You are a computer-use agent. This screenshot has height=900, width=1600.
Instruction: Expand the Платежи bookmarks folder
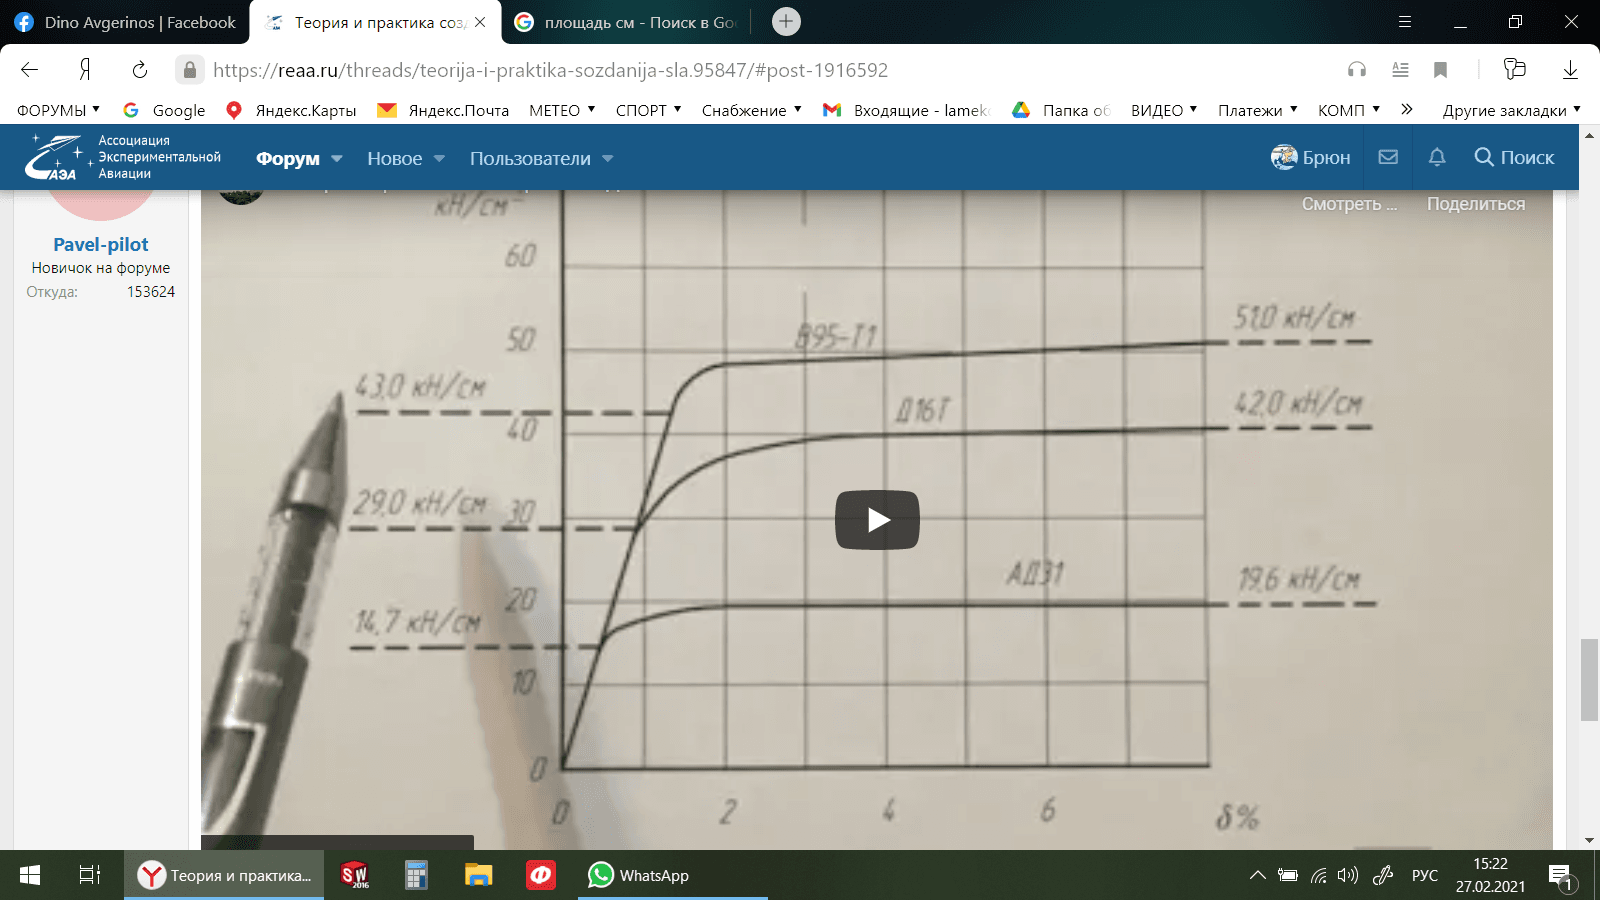(x=1257, y=110)
